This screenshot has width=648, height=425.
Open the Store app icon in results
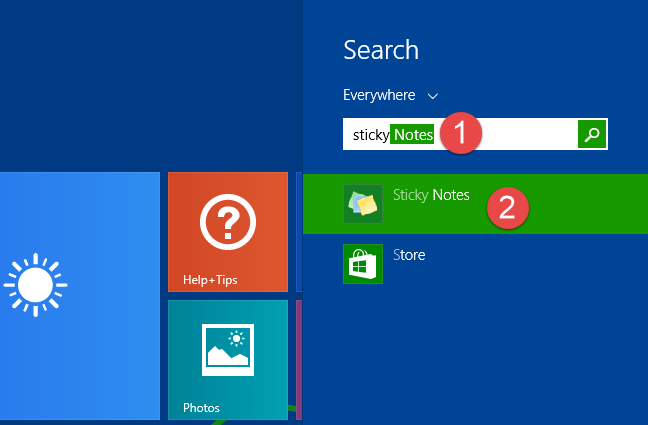[363, 264]
